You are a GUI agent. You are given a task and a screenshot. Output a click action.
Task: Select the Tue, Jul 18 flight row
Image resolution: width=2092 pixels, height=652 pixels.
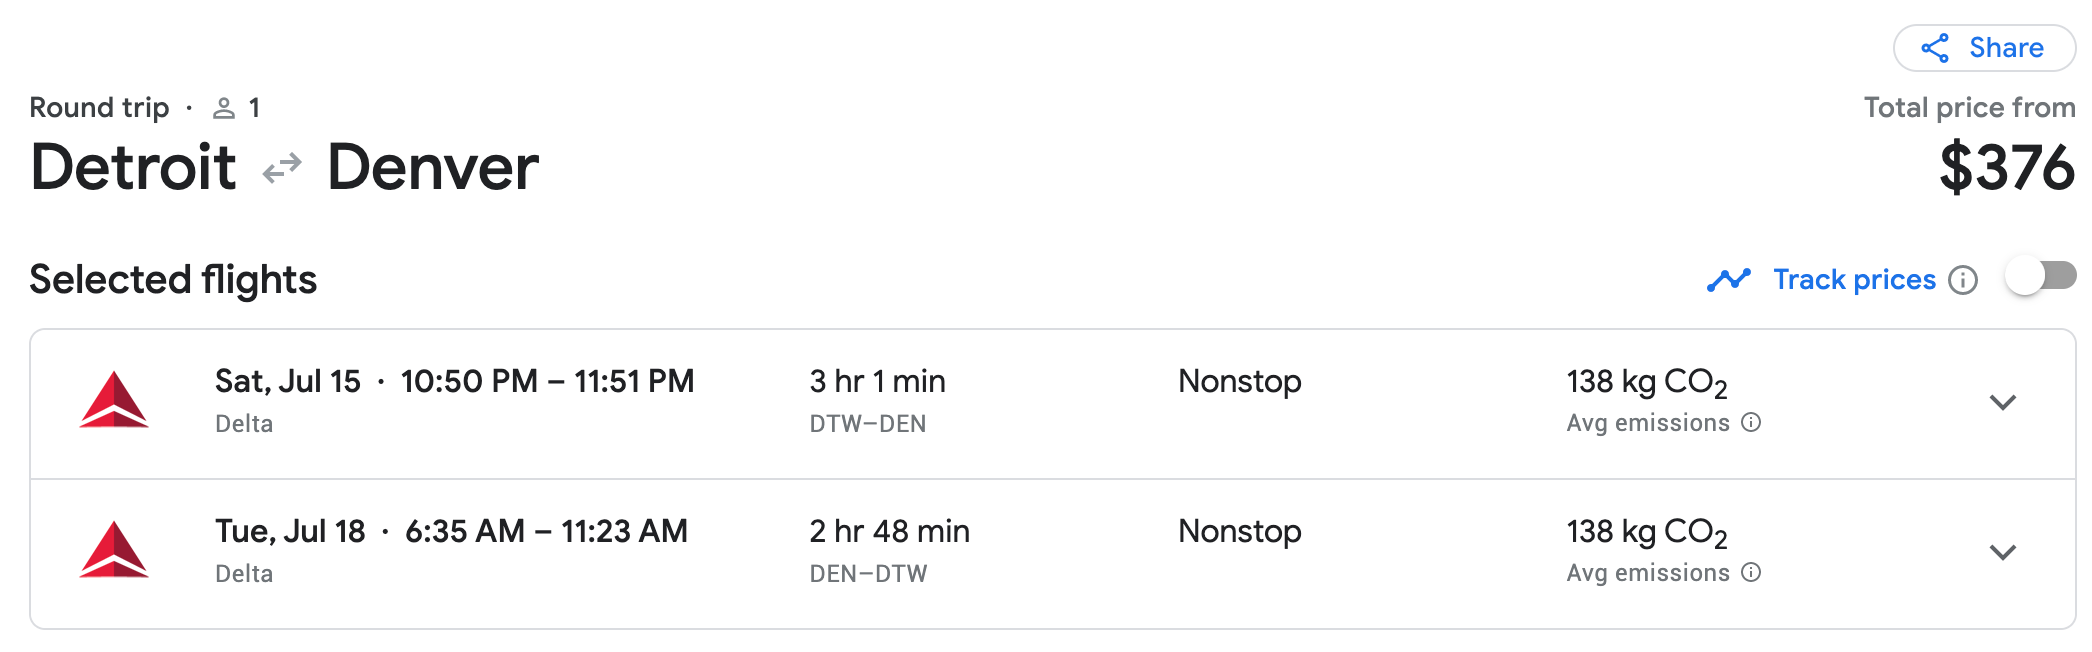click(x=1053, y=554)
